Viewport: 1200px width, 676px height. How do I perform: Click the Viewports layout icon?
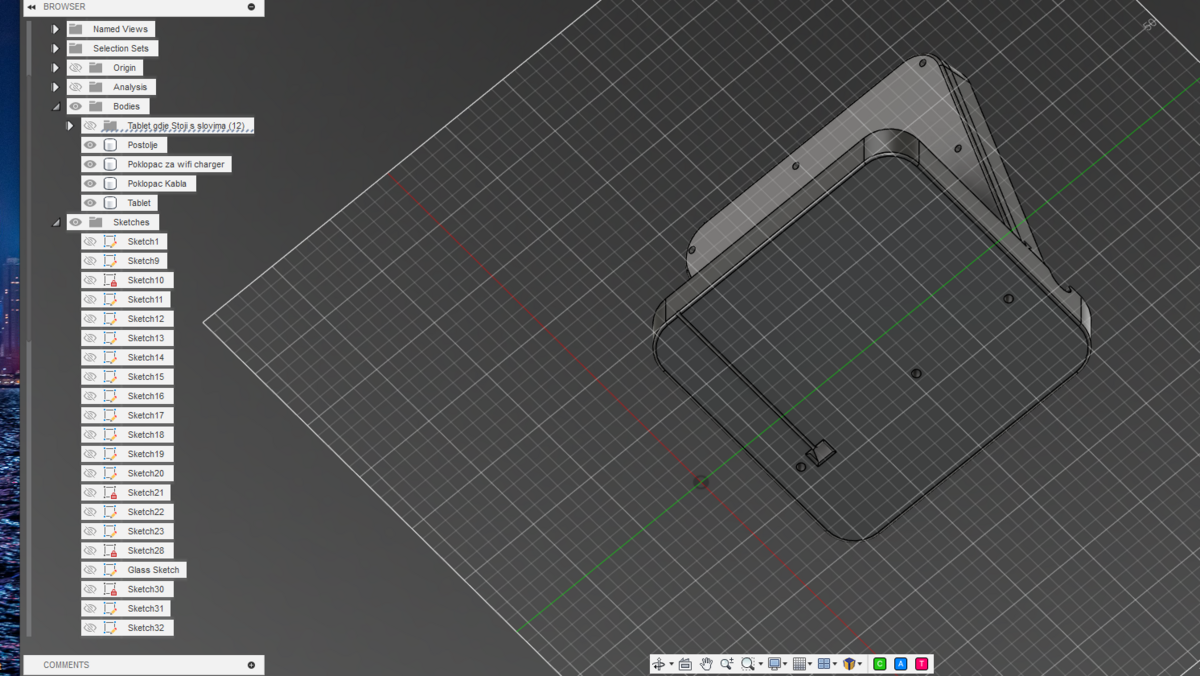(824, 664)
